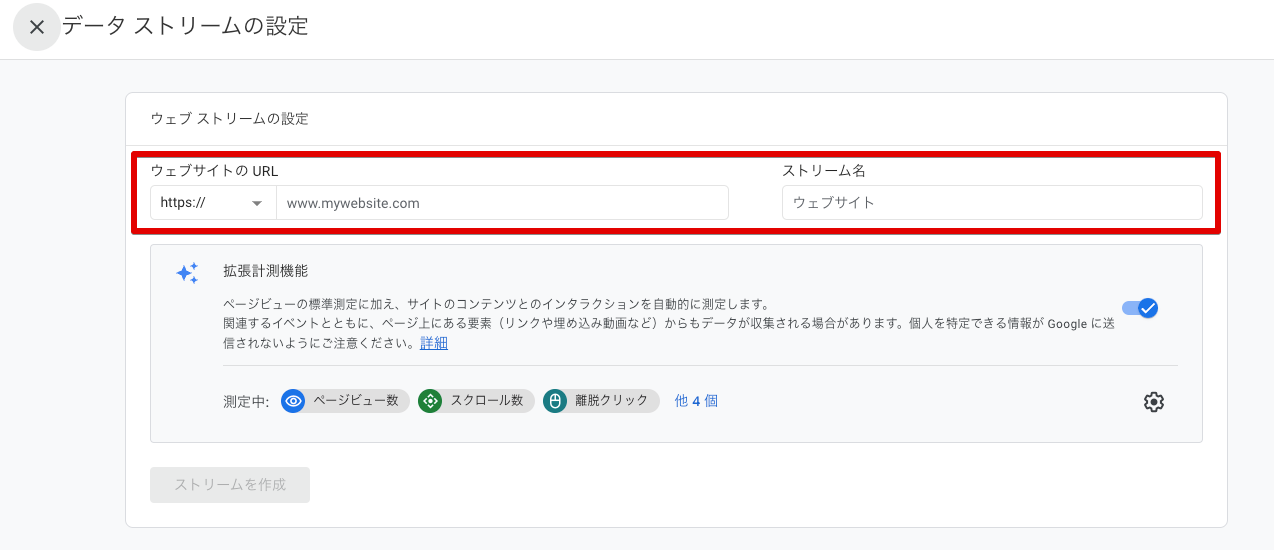Close the data stream settings panel

(x=37, y=27)
